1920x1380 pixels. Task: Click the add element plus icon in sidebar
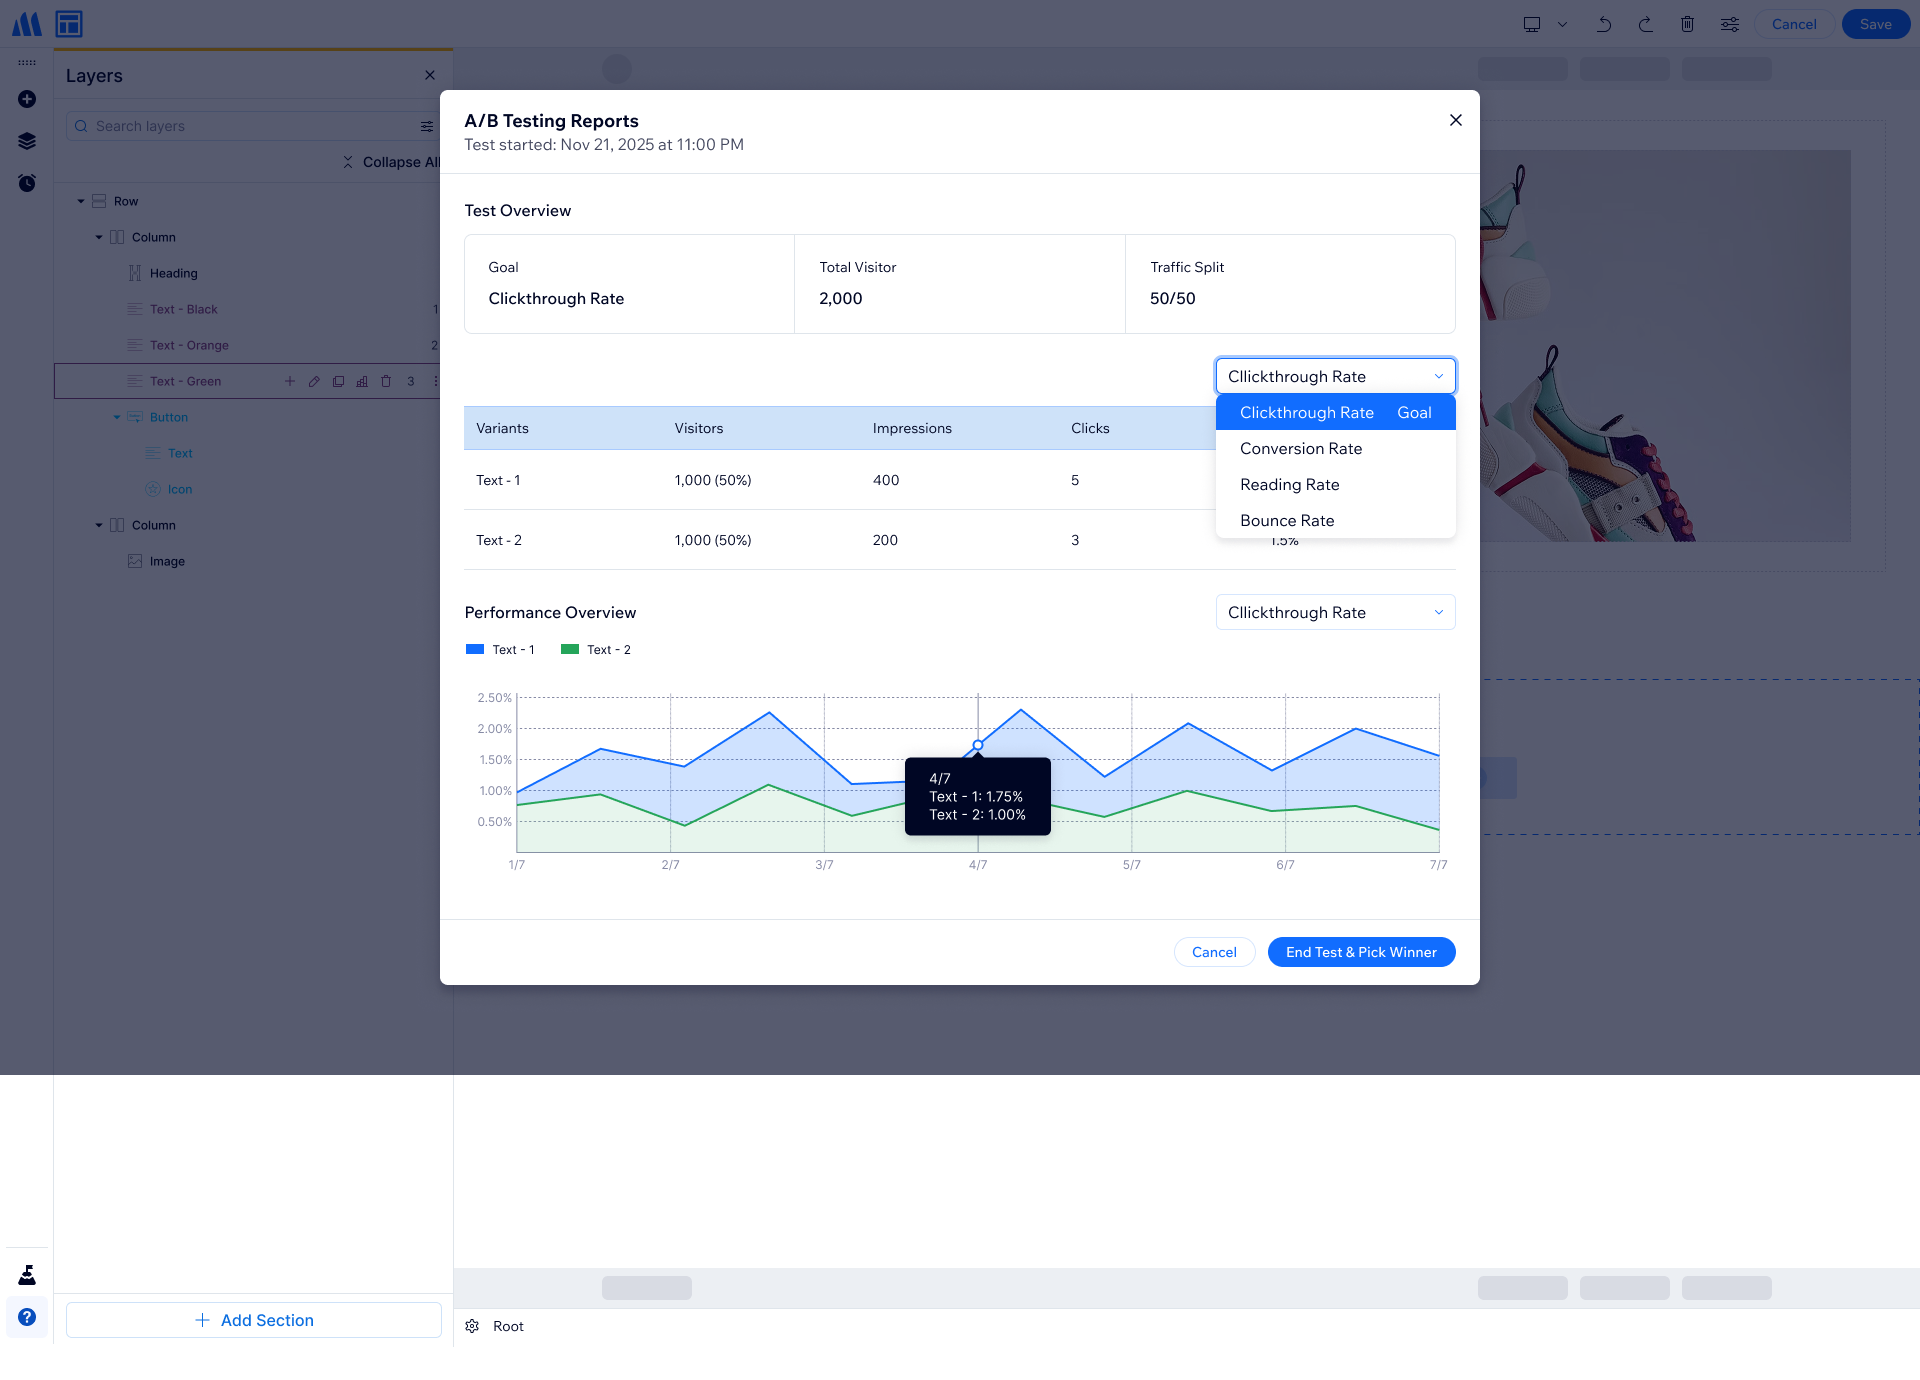point(27,99)
